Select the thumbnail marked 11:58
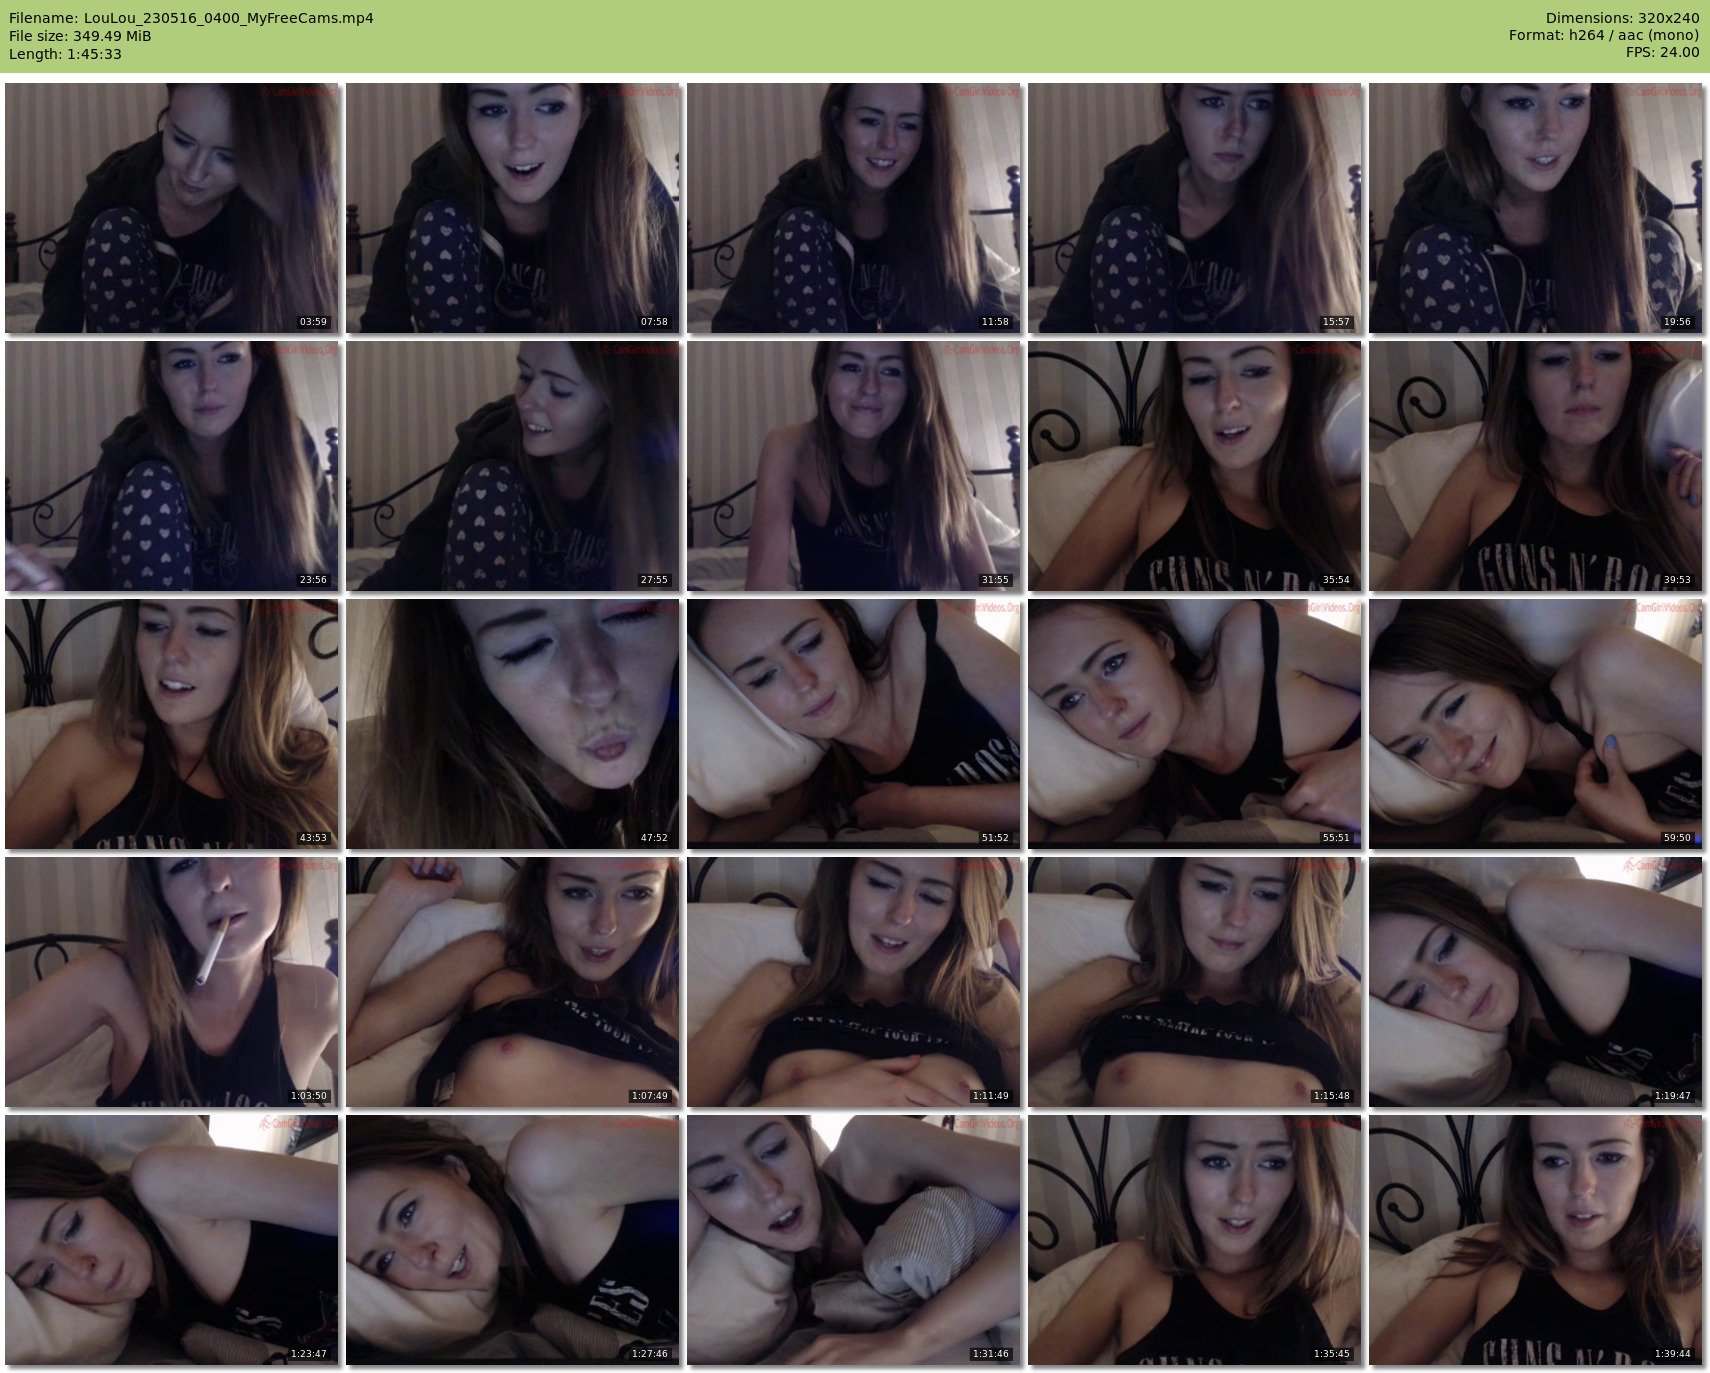The height and width of the screenshot is (1373, 1710). point(853,208)
